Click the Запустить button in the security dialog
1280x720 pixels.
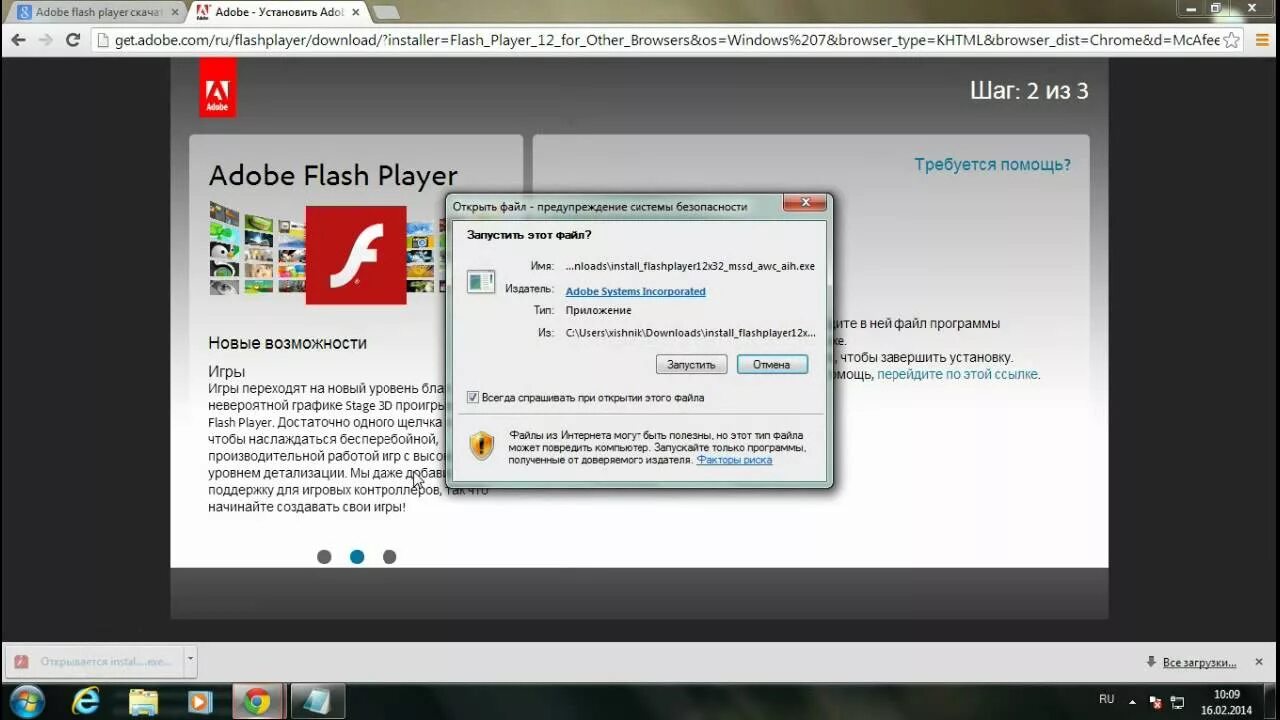coord(691,365)
